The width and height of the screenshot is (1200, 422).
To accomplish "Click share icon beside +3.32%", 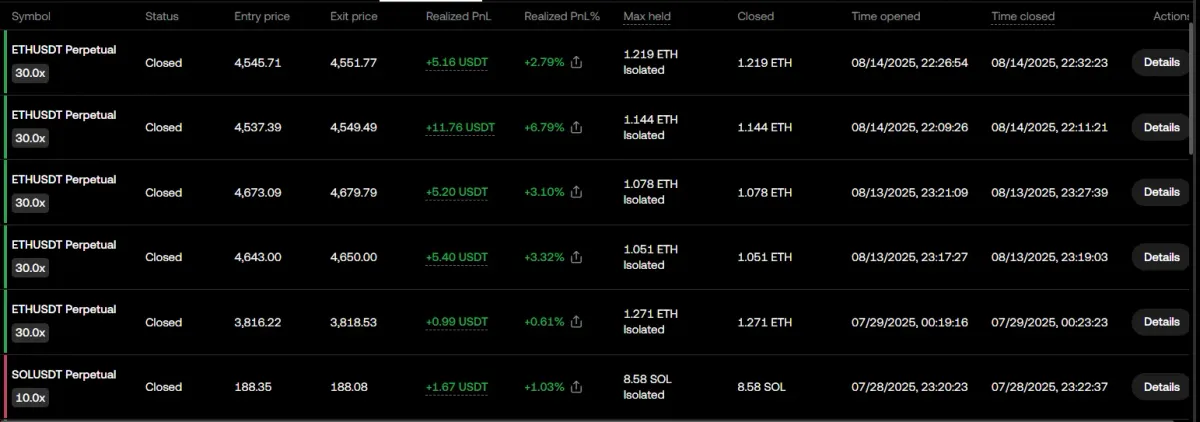I will click(577, 257).
